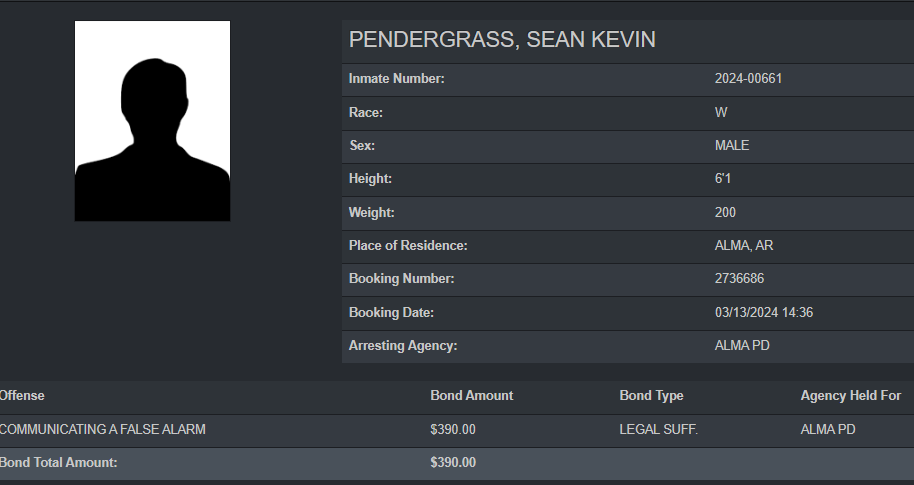Click the Arresting Agency label
The width and height of the screenshot is (914, 485).
tap(402, 346)
